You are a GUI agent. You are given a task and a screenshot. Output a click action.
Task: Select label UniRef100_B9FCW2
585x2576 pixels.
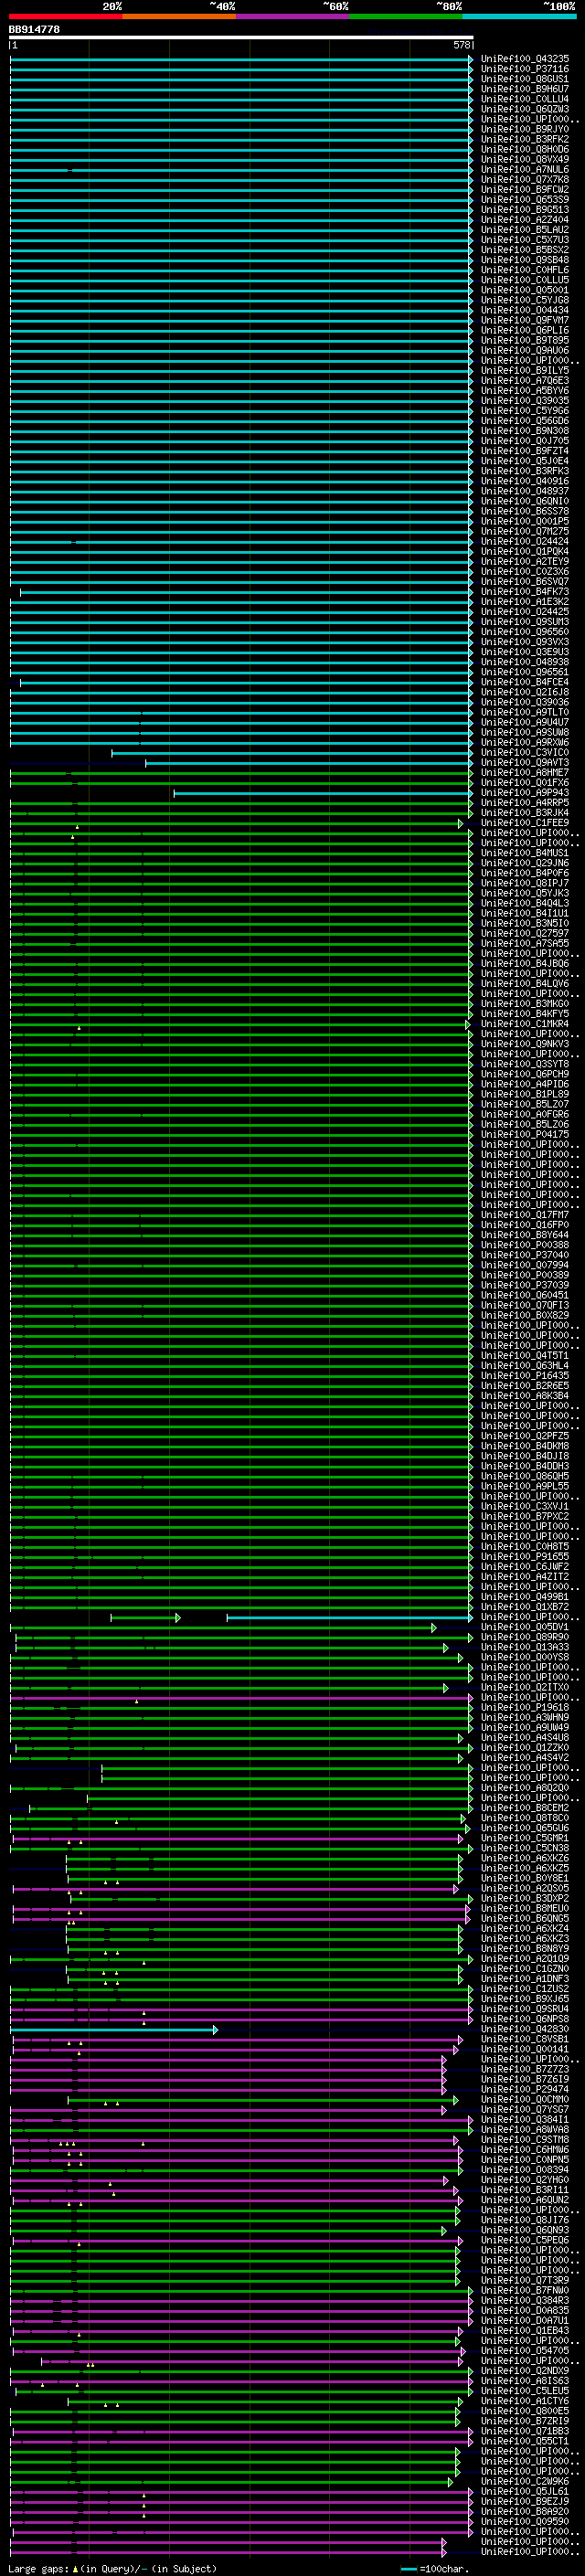point(525,190)
